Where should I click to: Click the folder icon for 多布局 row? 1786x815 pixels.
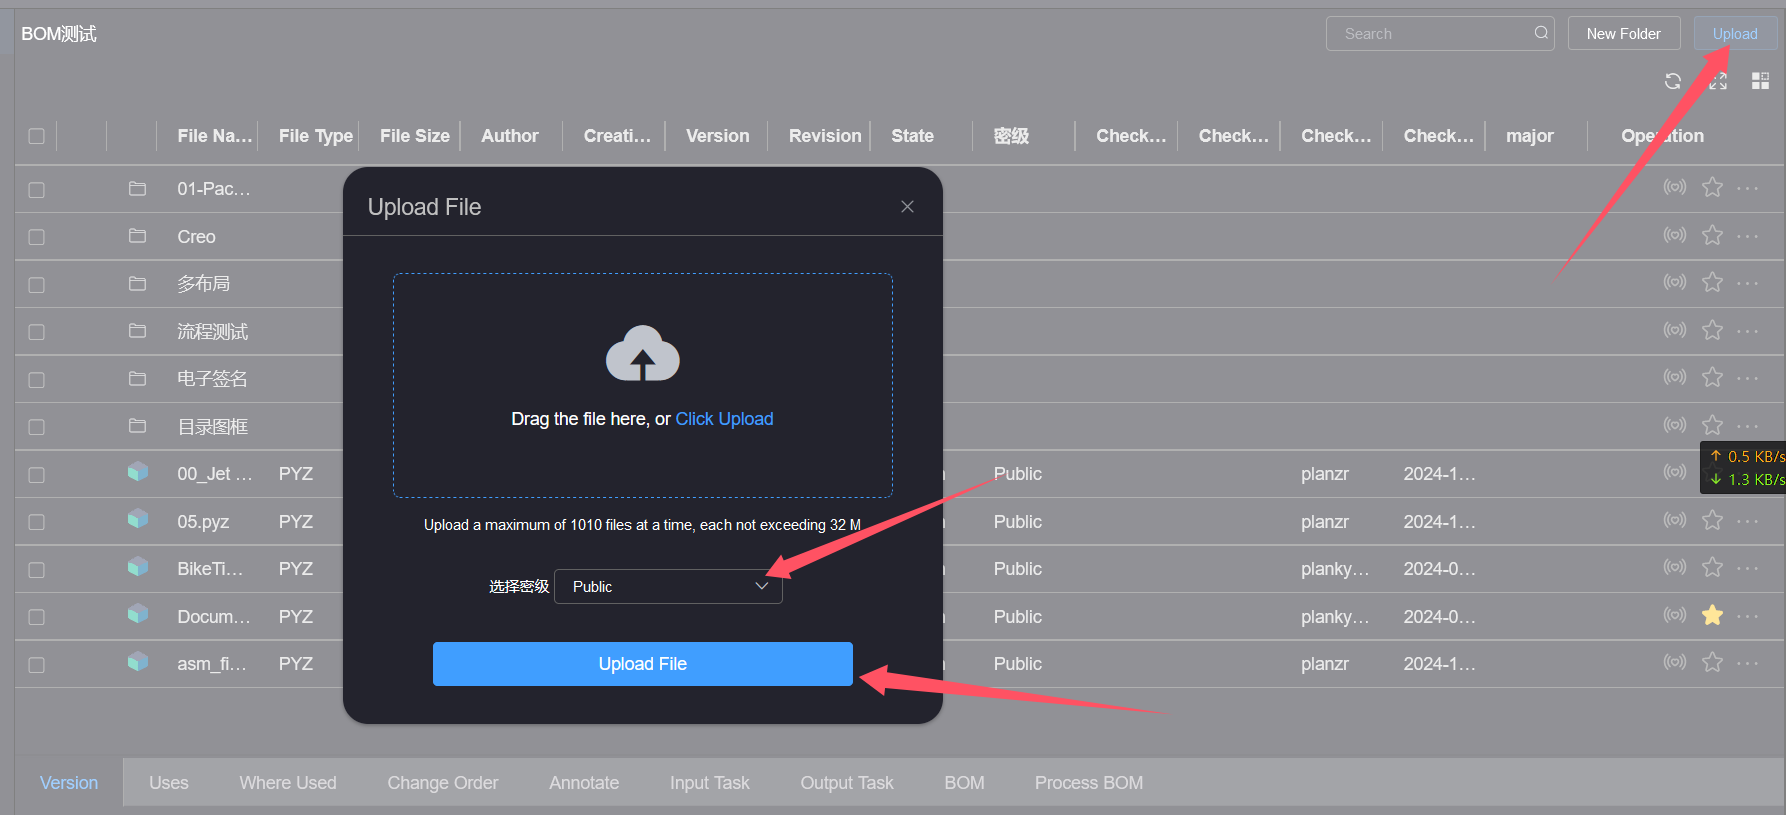pos(137,283)
